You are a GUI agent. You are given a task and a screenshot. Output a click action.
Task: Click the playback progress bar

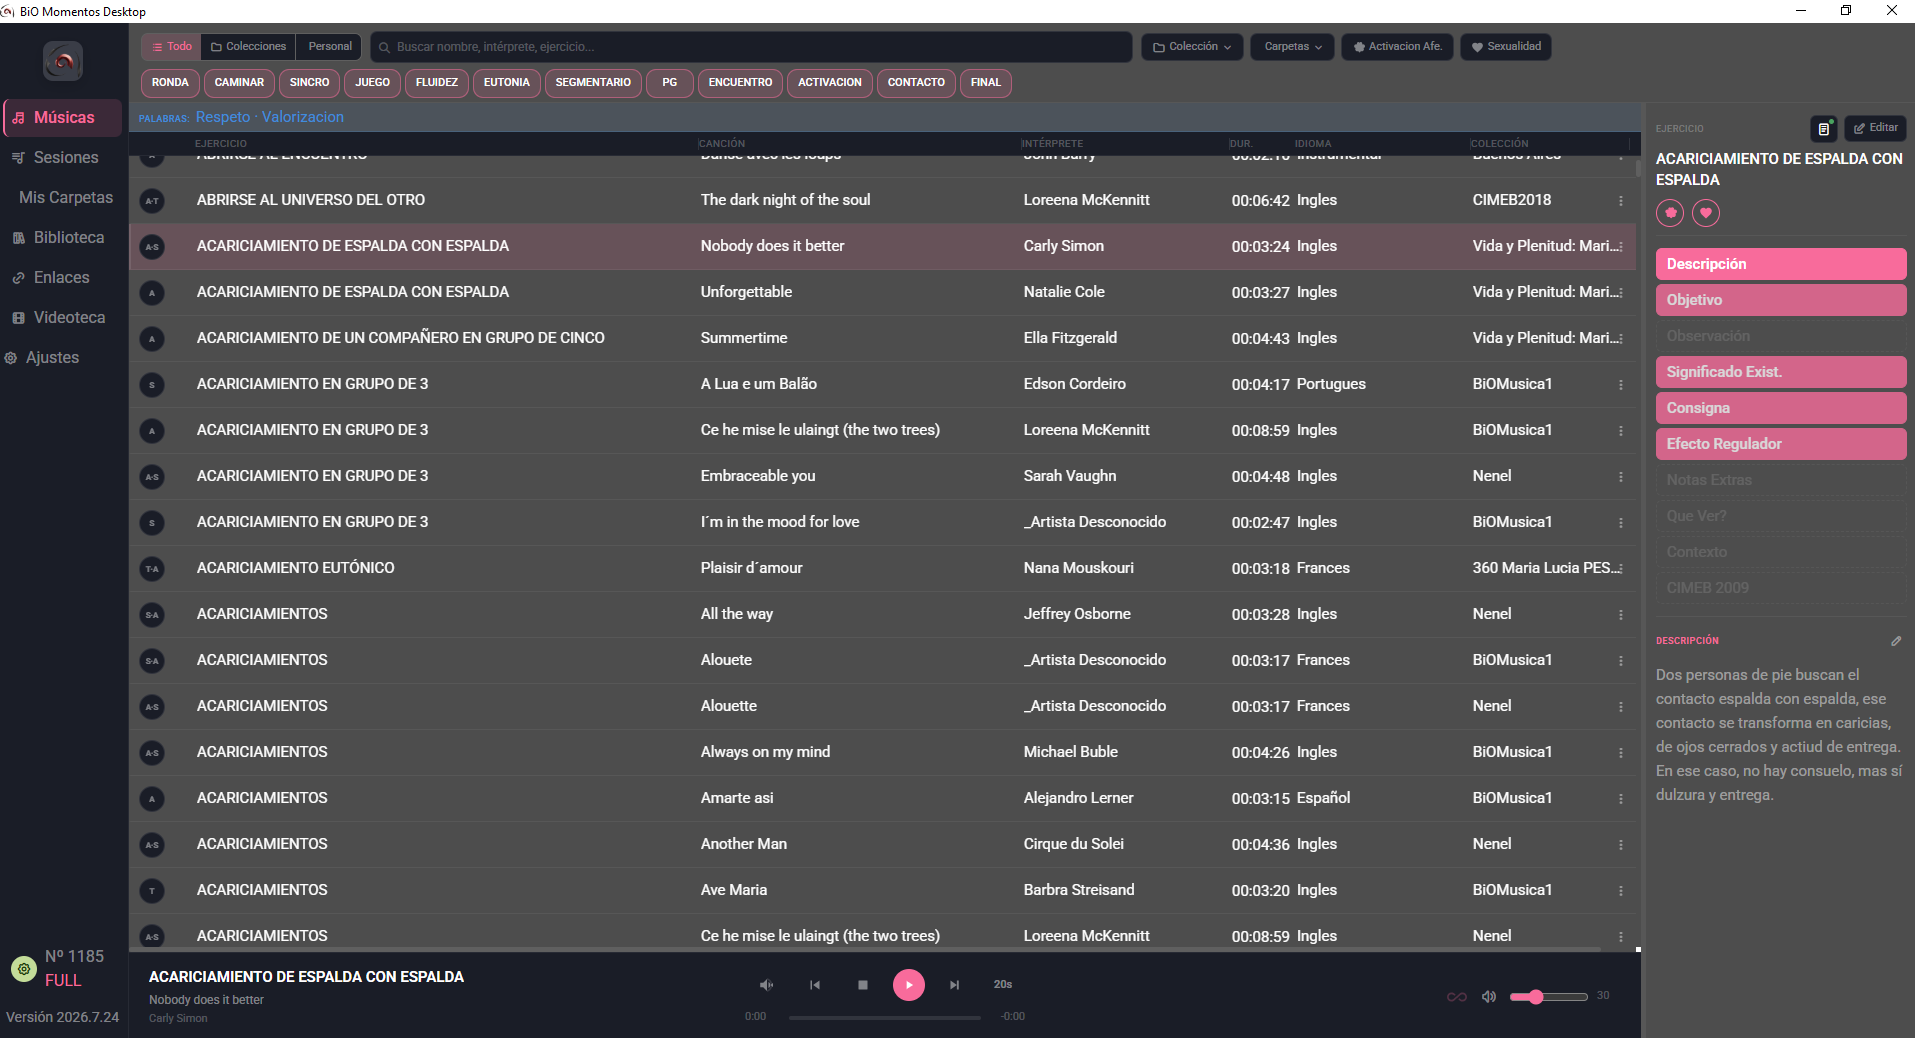click(884, 1018)
